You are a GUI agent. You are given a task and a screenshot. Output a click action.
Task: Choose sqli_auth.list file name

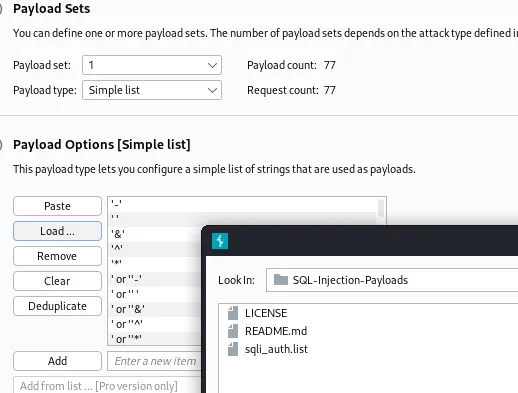276,349
